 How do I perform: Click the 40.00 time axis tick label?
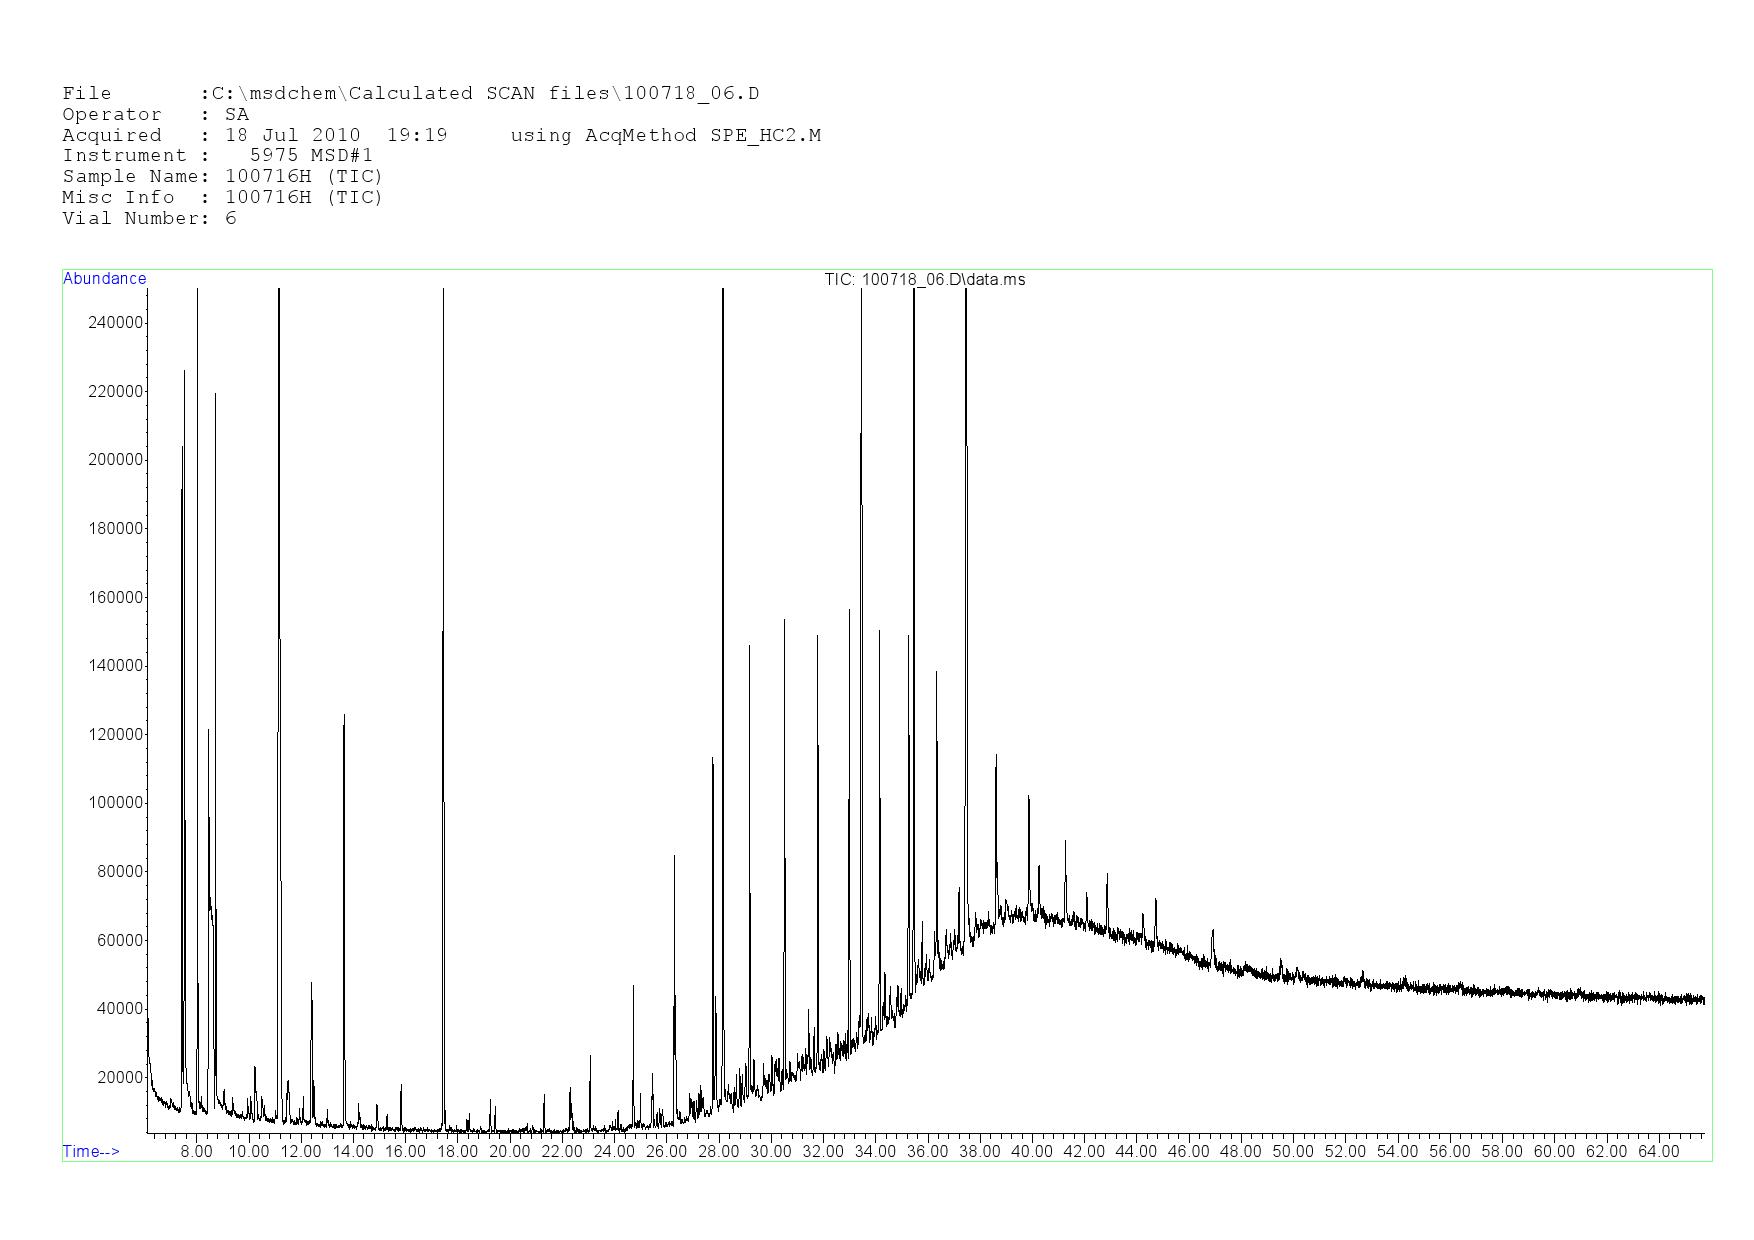1031,1152
